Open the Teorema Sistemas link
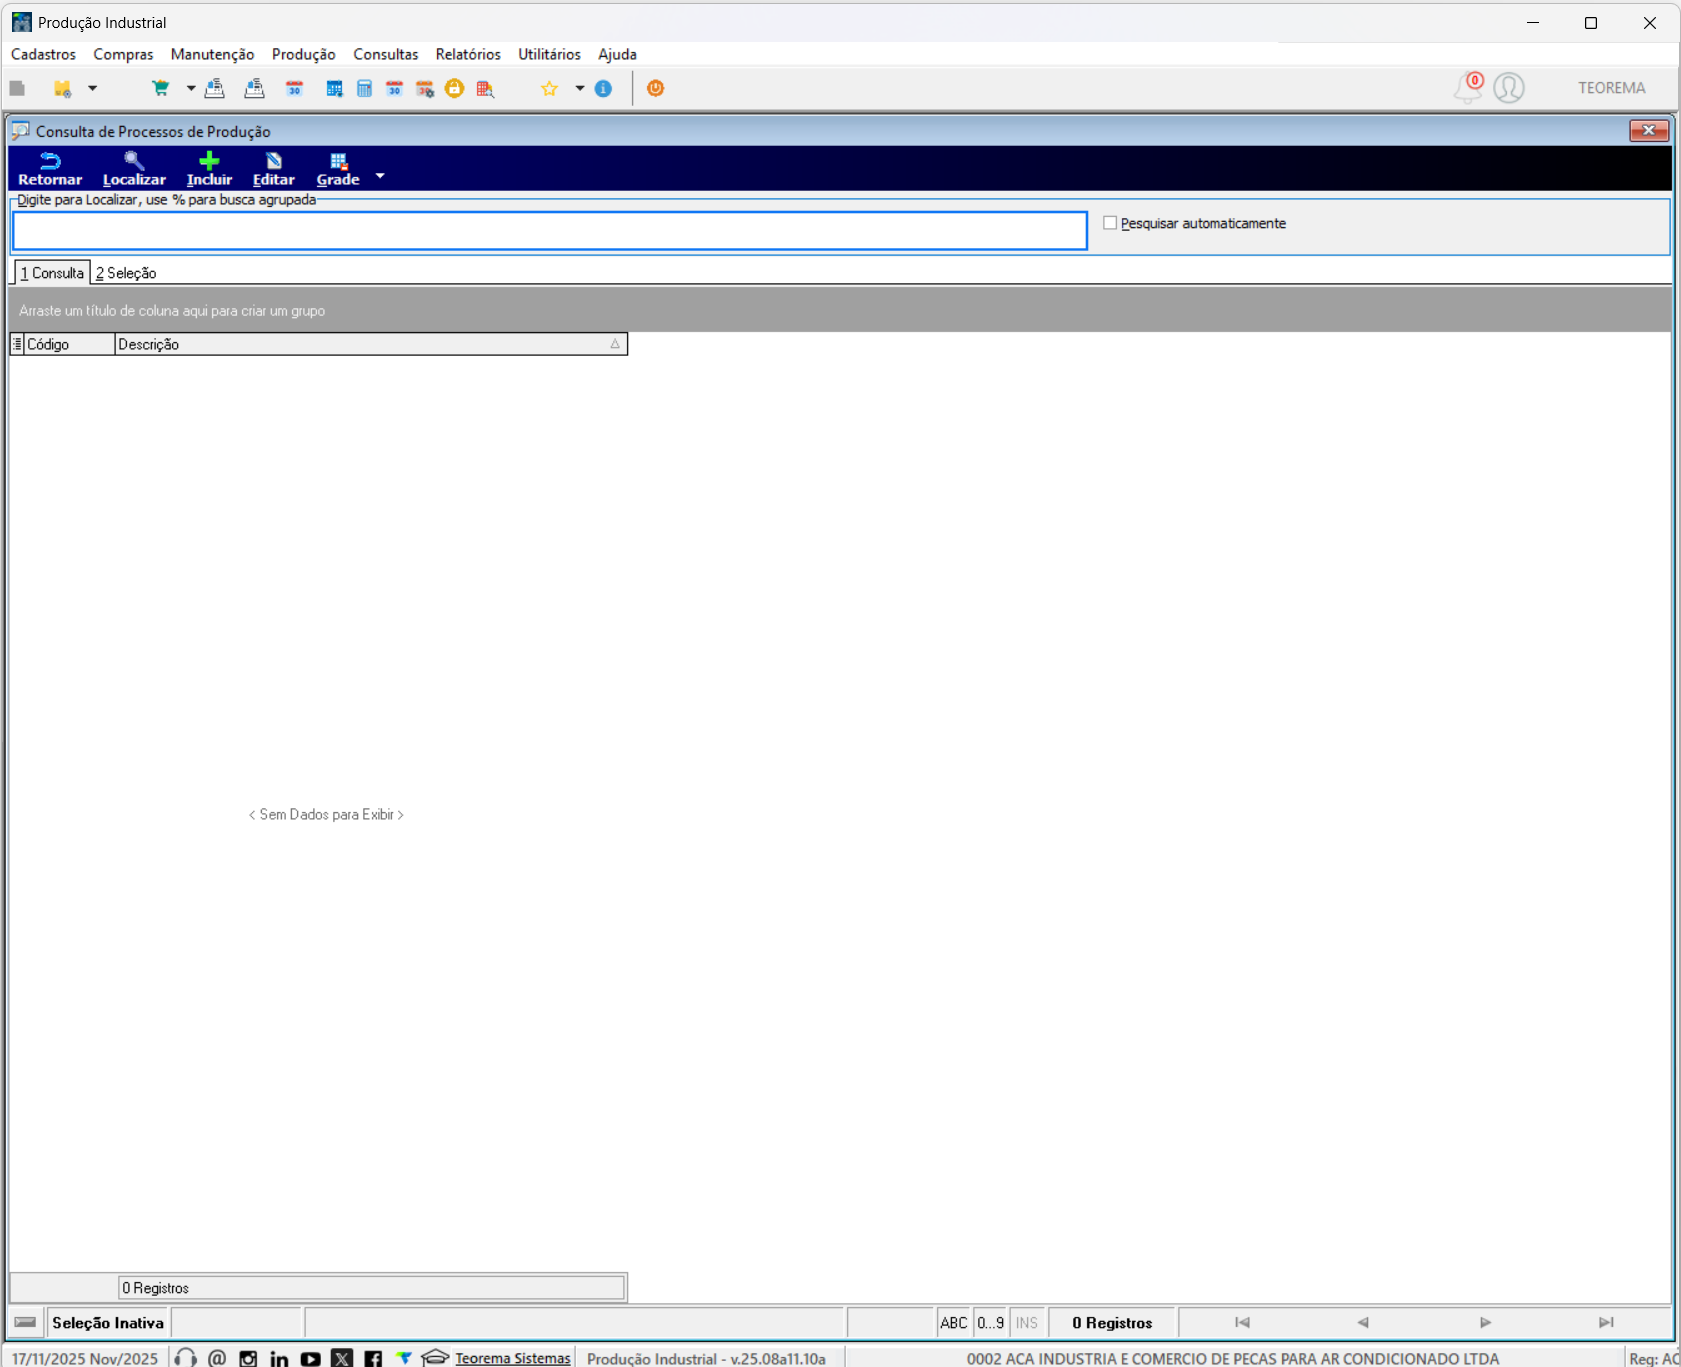This screenshot has width=1681, height=1367. pyautogui.click(x=512, y=1358)
